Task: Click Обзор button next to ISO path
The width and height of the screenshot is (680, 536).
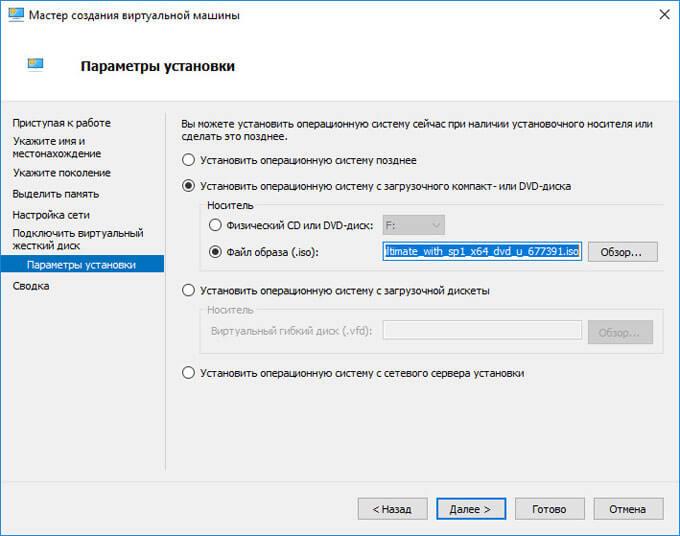Action: (x=621, y=251)
